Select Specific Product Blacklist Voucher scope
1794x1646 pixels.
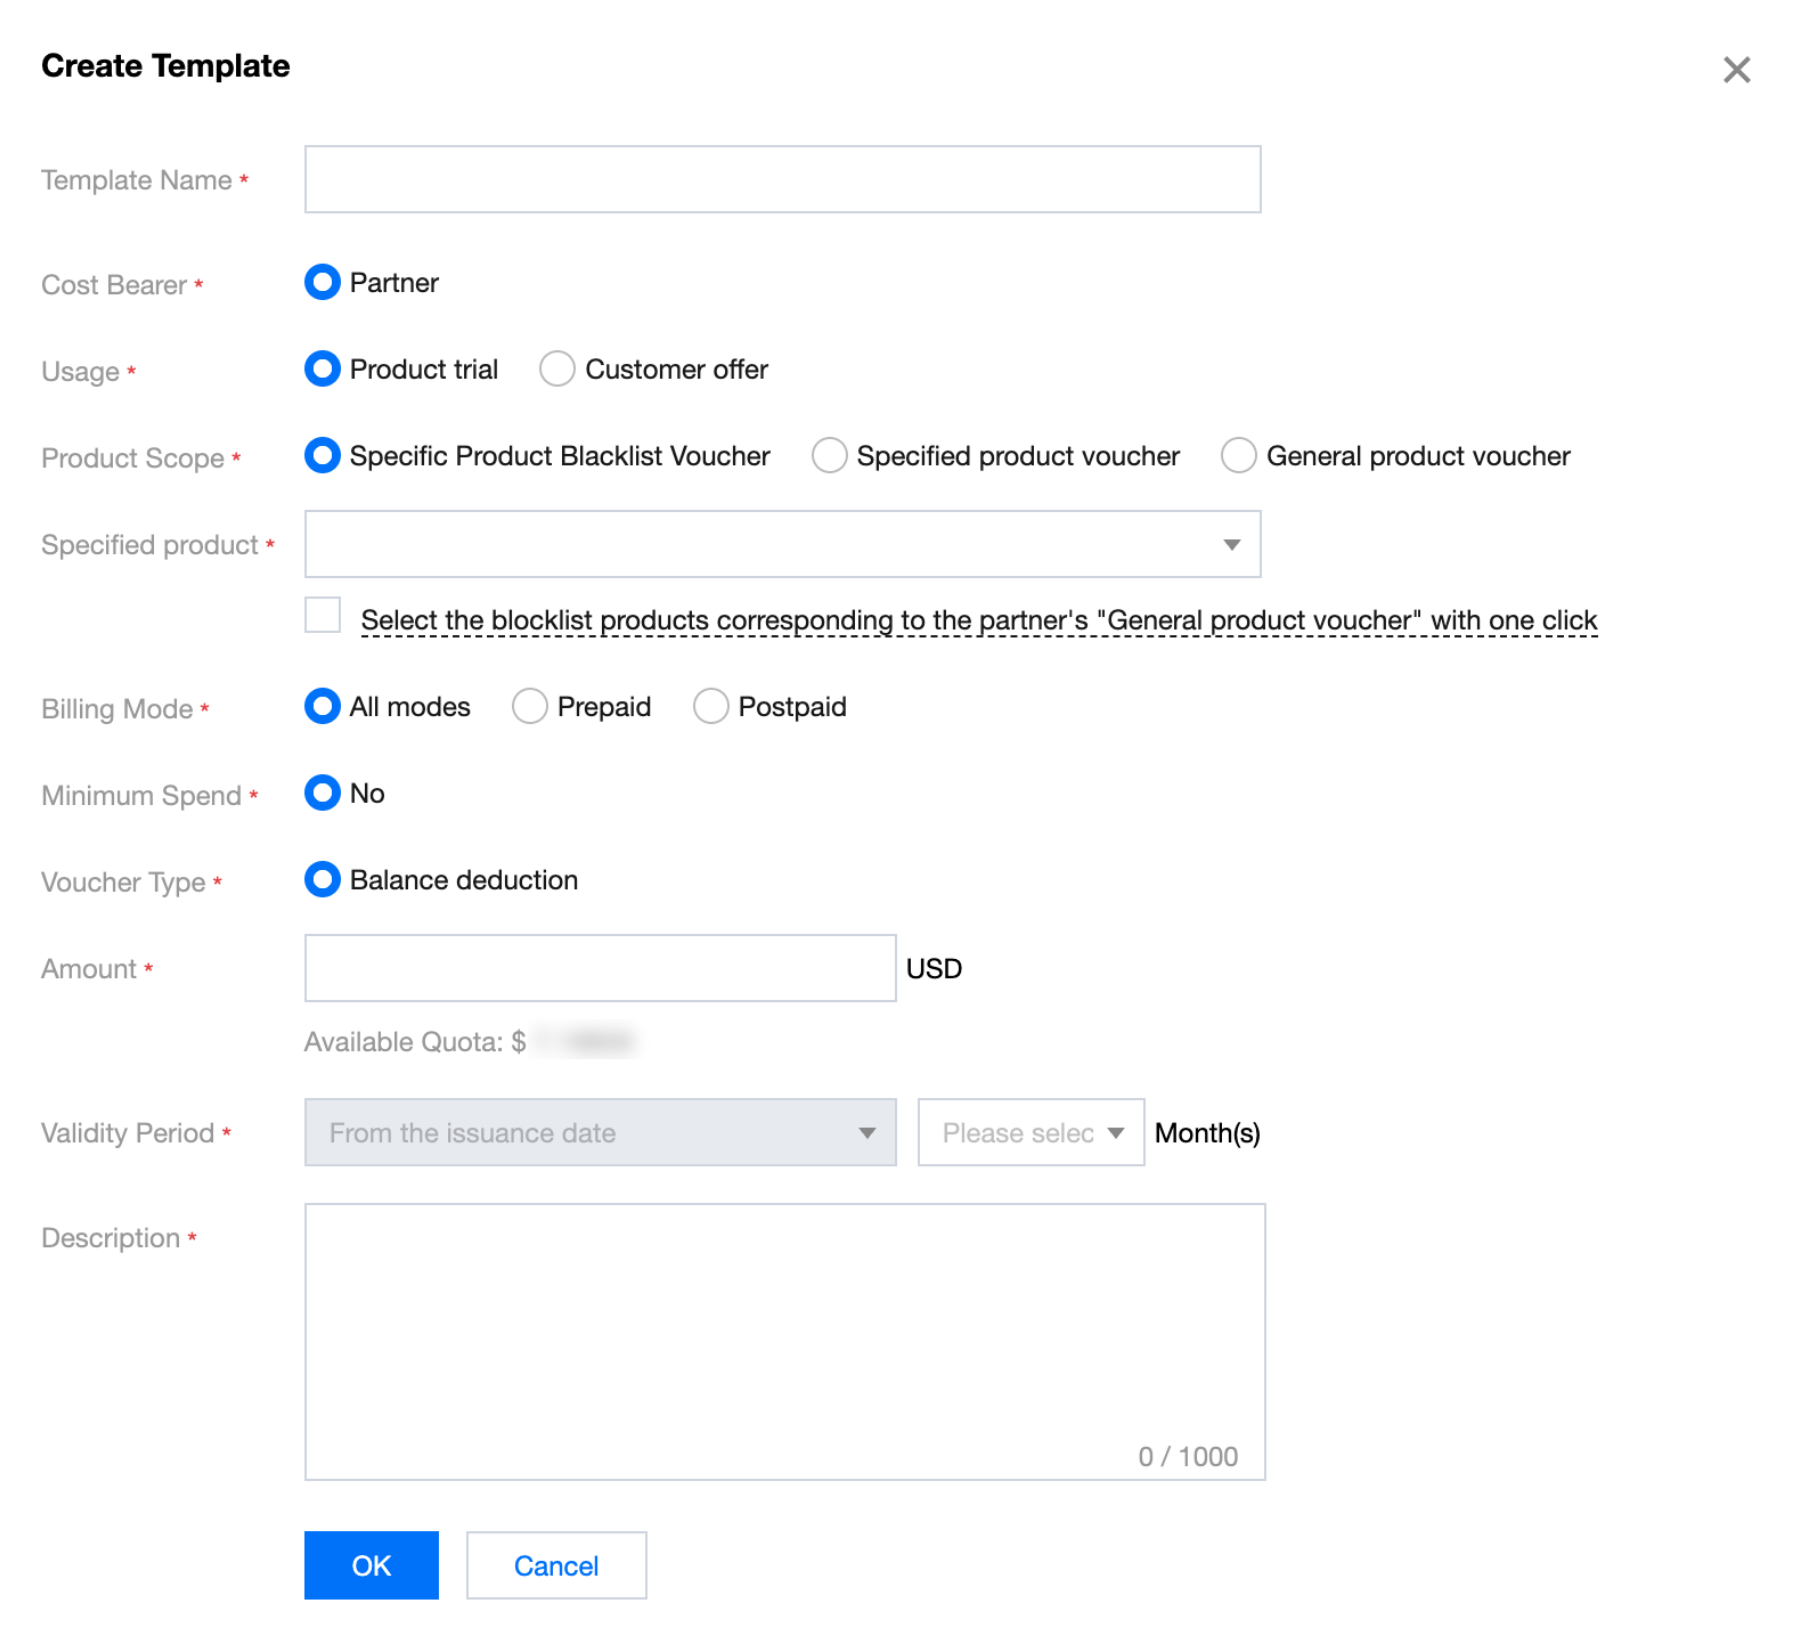coord(323,456)
